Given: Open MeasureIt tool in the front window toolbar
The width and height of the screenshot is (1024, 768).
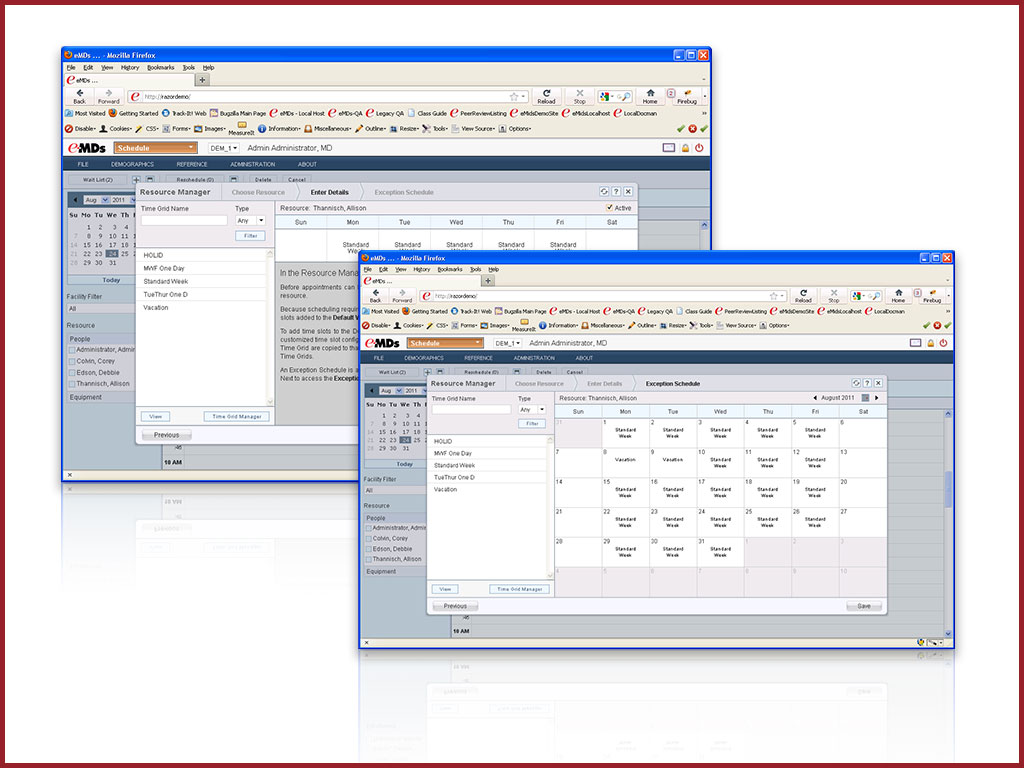Looking at the screenshot, I should 524,325.
